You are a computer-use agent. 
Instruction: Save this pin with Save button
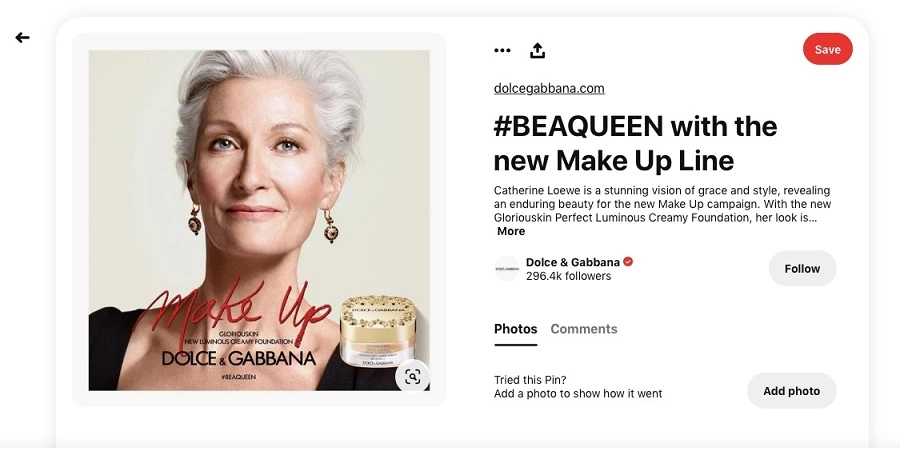(827, 49)
